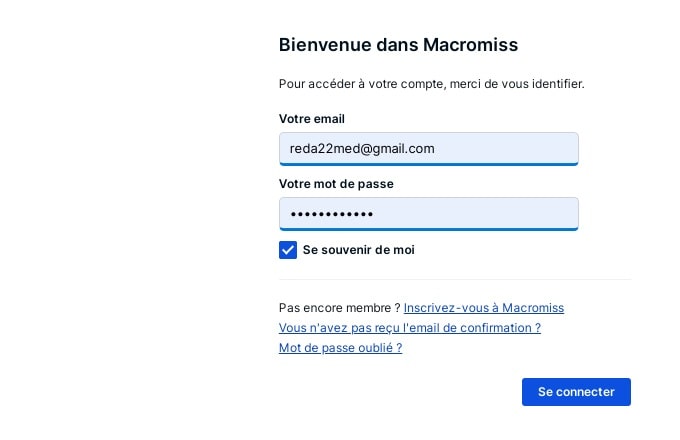Click the Pour accéder à votre compte sentence
Image resolution: width=680 pixels, height=440 pixels.
431,84
